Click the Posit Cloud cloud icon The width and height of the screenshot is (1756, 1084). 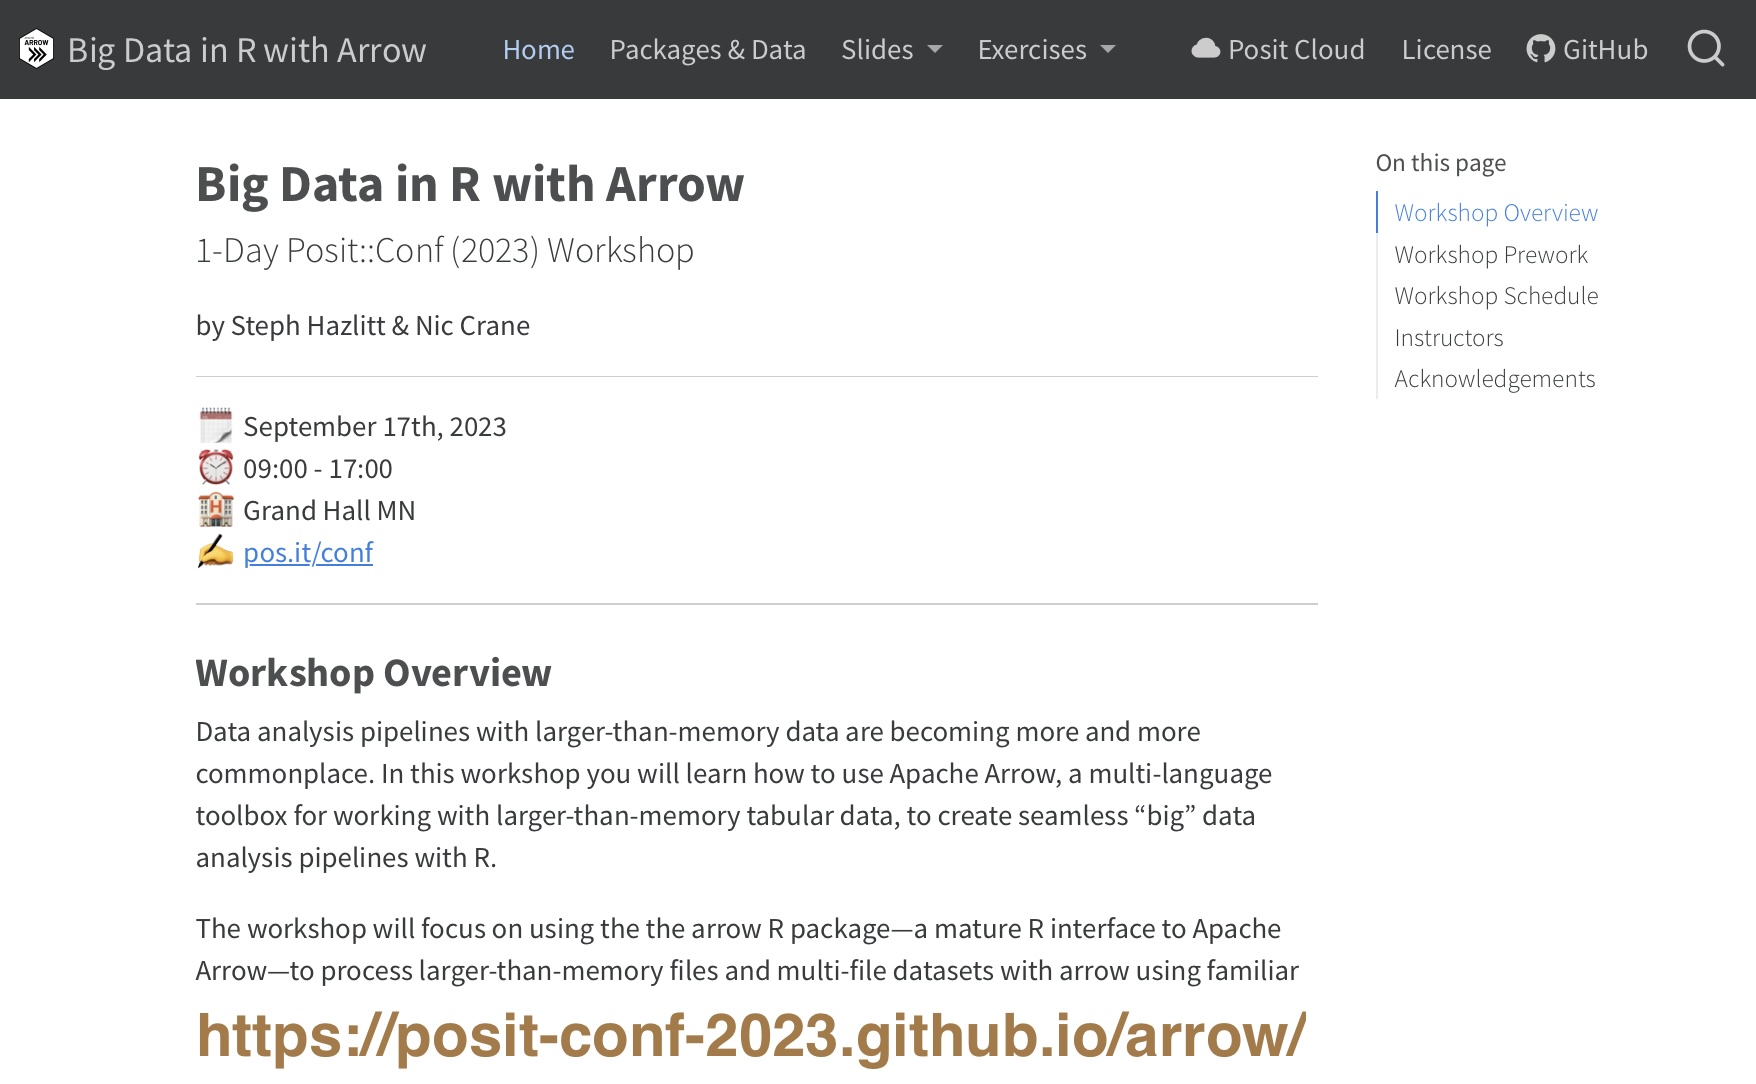point(1206,49)
